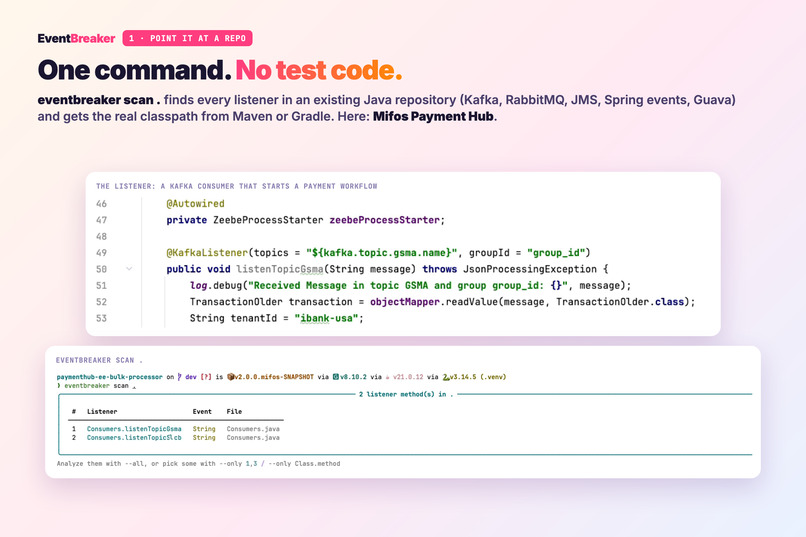Image resolution: width=806 pixels, height=537 pixels.
Task: Click the bold 'eventbreaker scan .' in the description
Action: (x=99, y=100)
